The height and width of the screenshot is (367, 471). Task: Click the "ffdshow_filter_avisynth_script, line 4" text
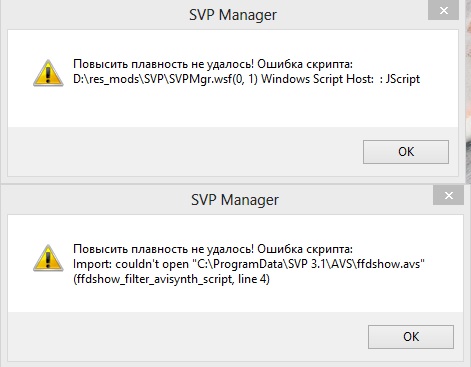[x=171, y=279]
